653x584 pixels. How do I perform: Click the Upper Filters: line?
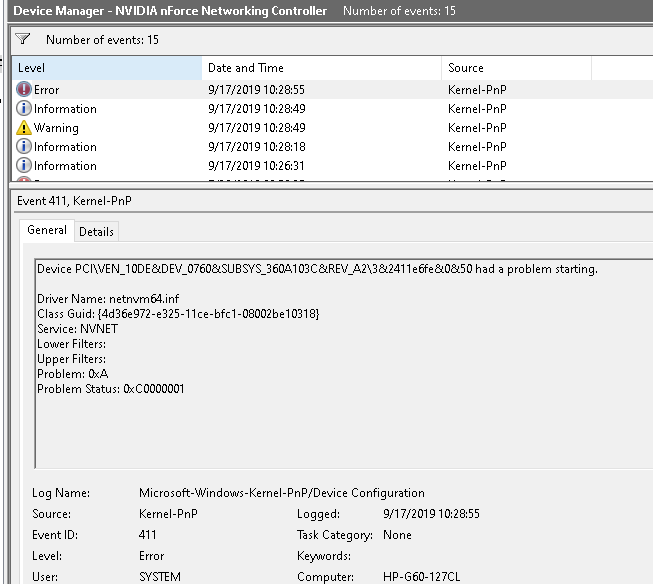[72, 359]
